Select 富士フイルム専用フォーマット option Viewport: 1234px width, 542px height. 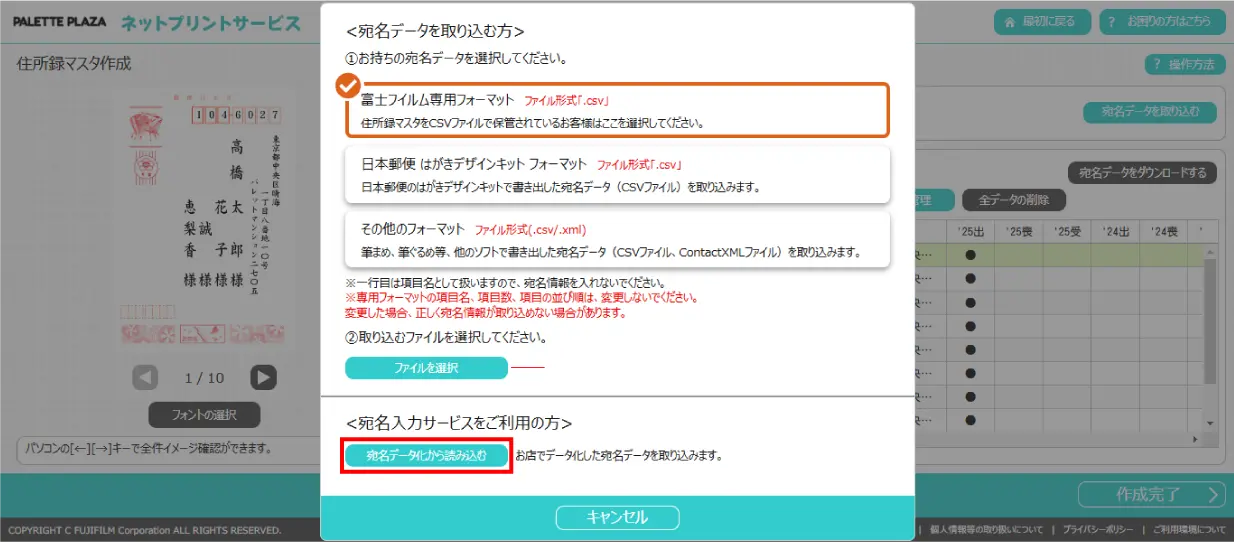616,110
